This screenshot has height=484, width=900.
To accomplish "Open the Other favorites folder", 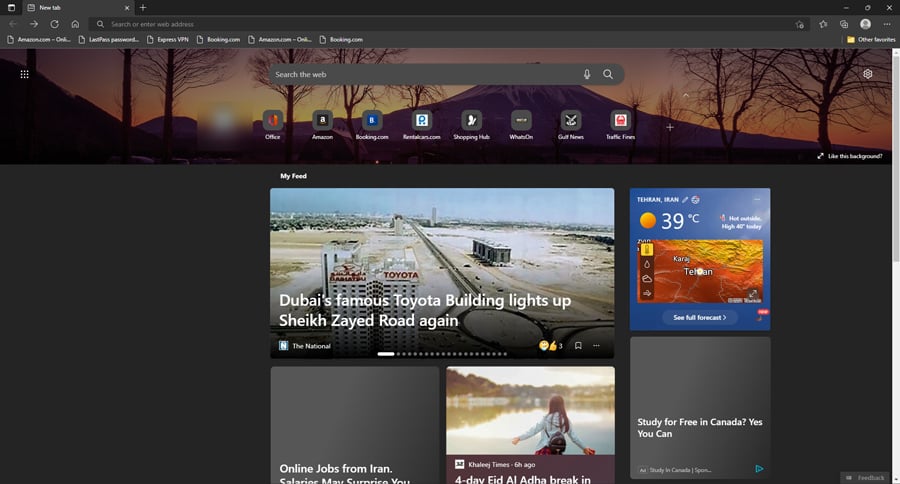I will (x=871, y=40).
